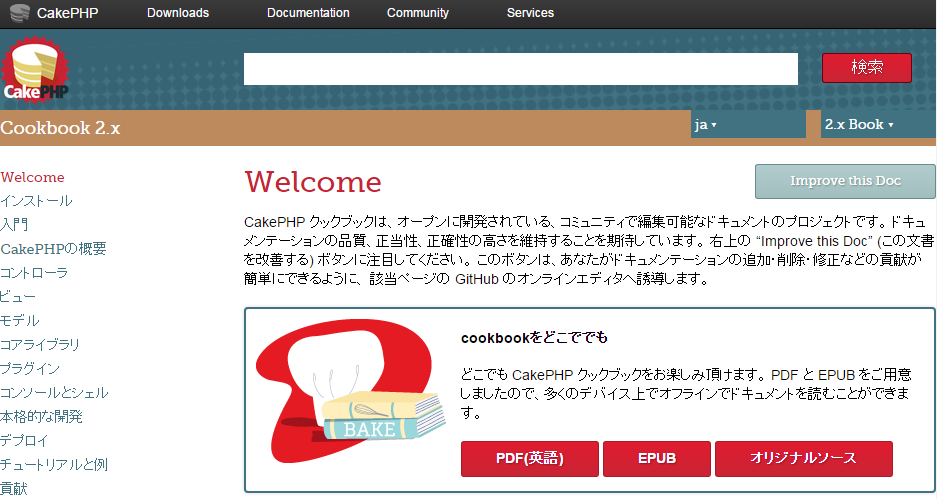
Task: Click the CakePHP cake logo image
Action: [x=35, y=69]
